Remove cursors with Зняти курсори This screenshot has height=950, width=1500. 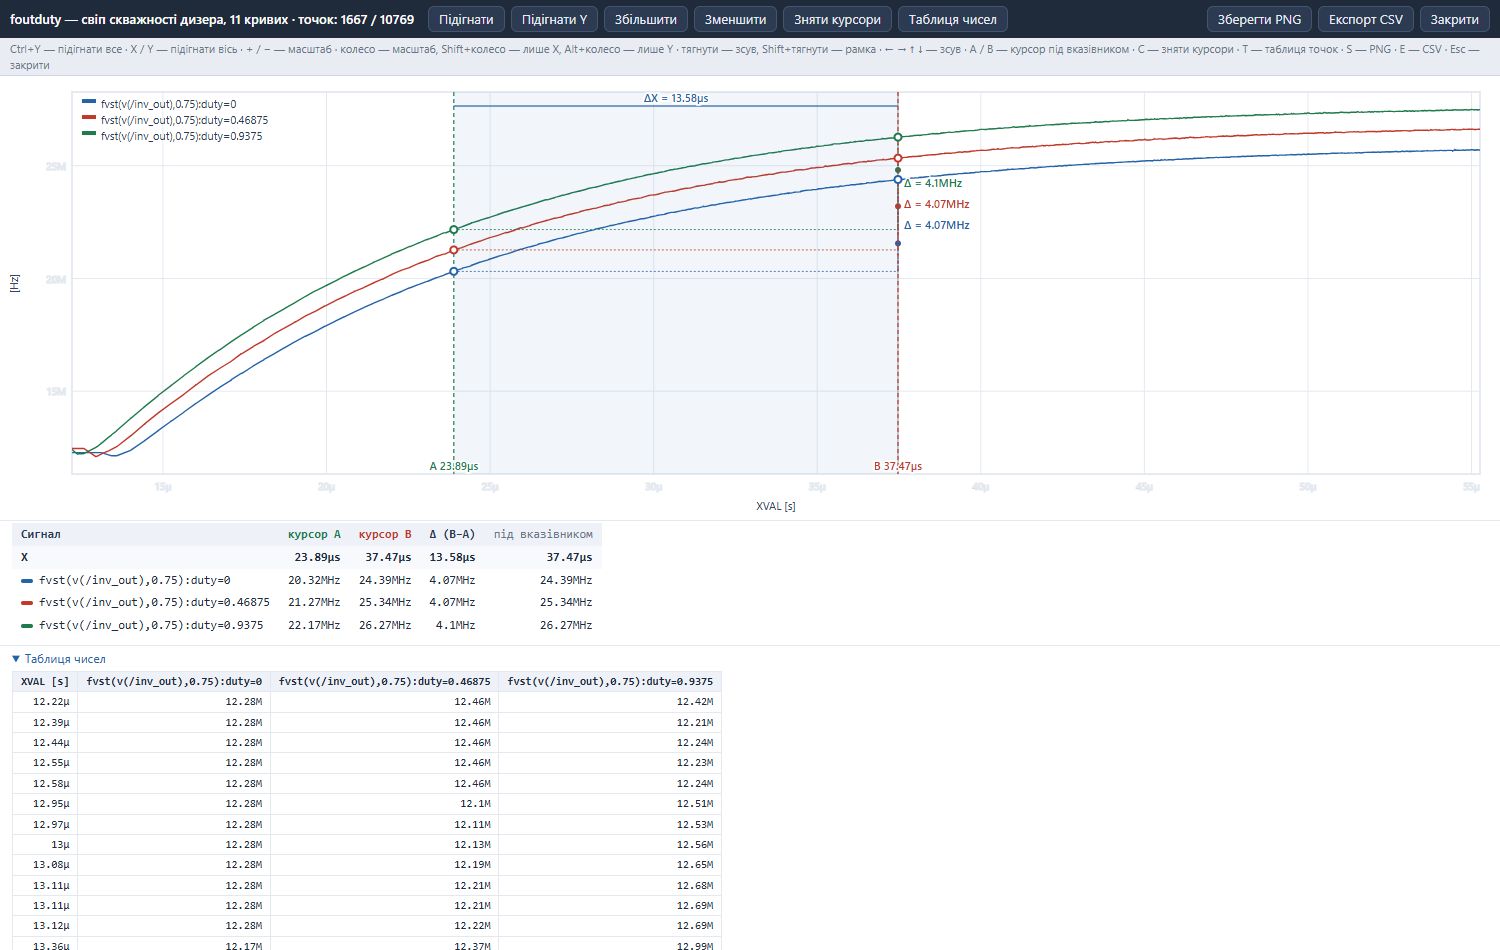[837, 19]
